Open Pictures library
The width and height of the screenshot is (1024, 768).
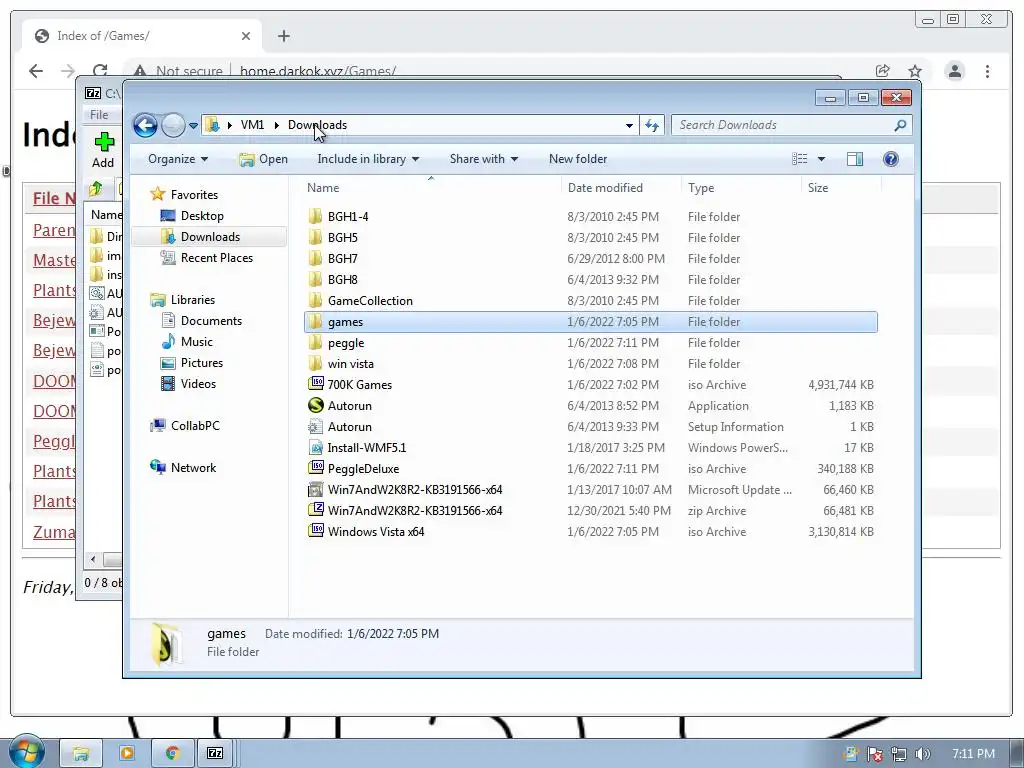pyautogui.click(x=193, y=362)
